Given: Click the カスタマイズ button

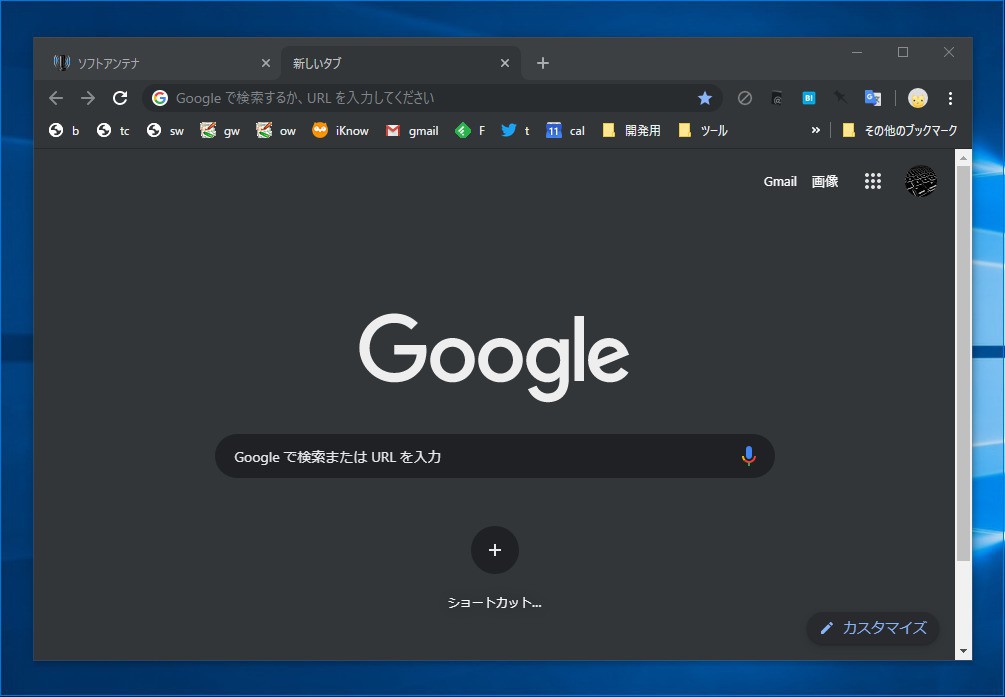Looking at the screenshot, I should 873,628.
